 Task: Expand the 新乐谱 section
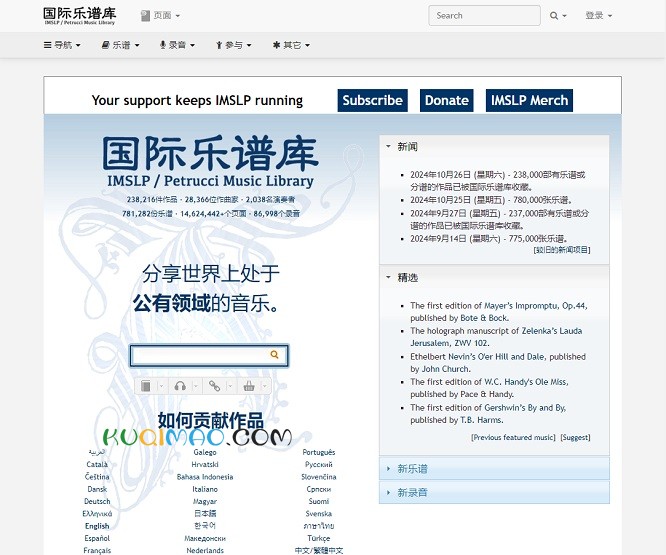pos(412,468)
